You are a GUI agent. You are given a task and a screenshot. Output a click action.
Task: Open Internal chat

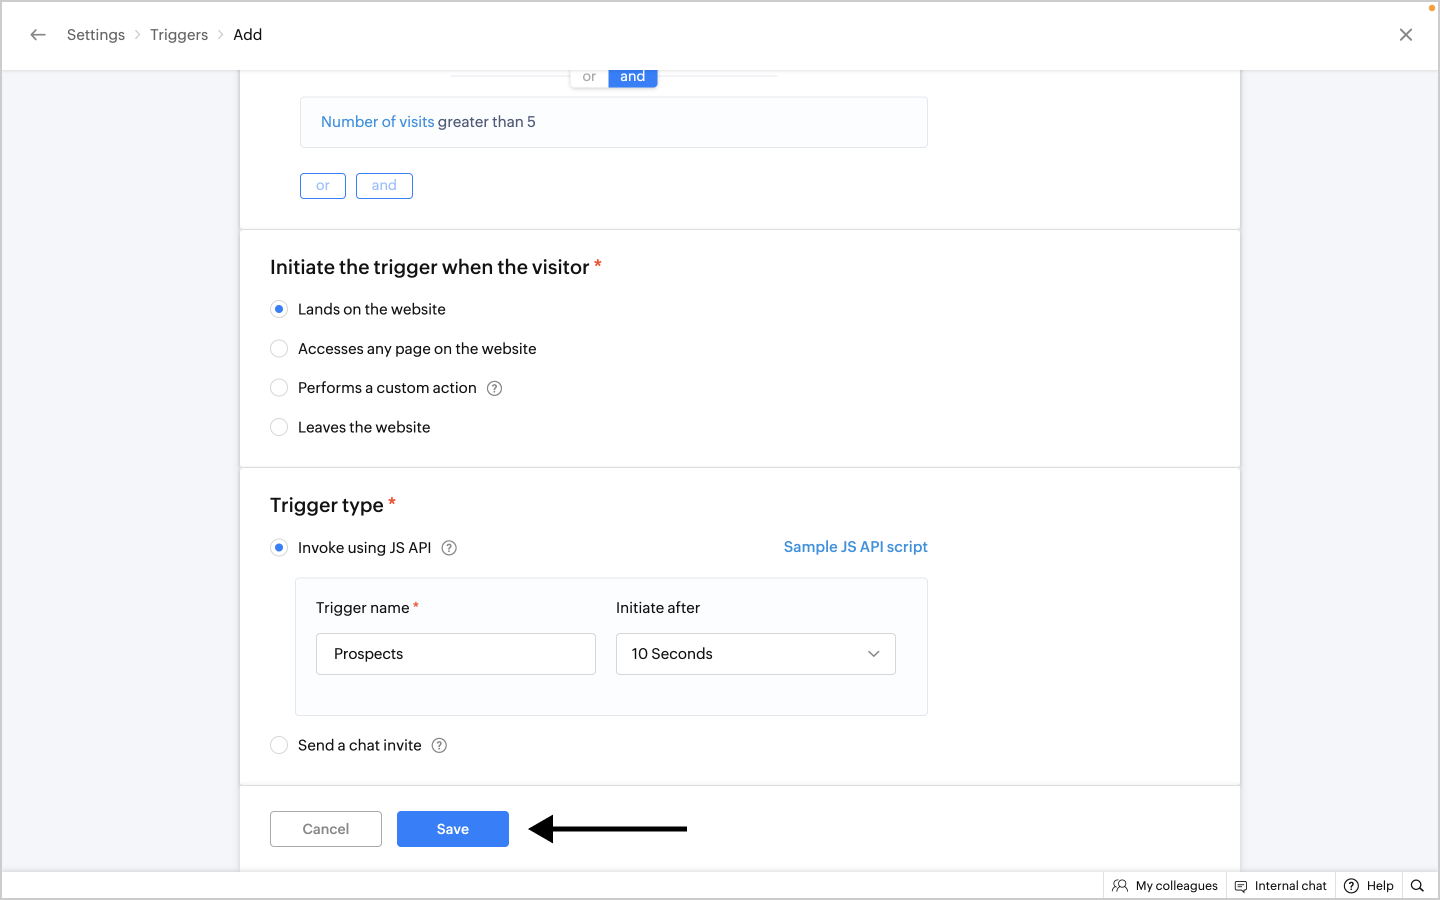point(1281,886)
